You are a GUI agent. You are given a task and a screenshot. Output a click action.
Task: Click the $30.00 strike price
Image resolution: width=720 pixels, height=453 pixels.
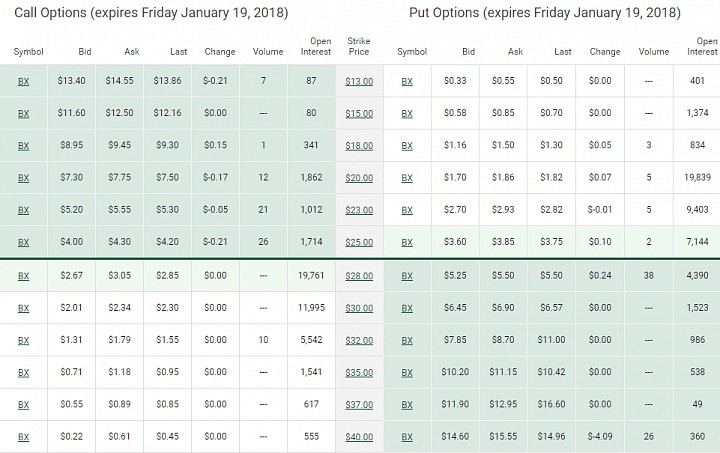coord(359,308)
